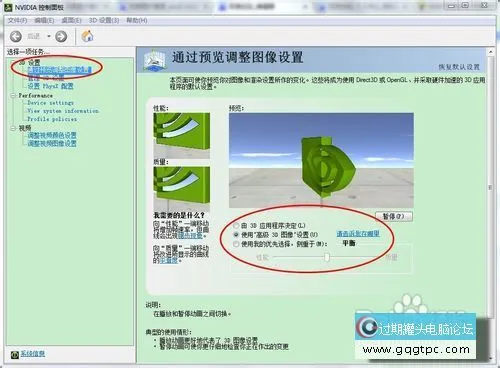
Task: Click the 我需要的是什么? heading text
Action: [179, 215]
